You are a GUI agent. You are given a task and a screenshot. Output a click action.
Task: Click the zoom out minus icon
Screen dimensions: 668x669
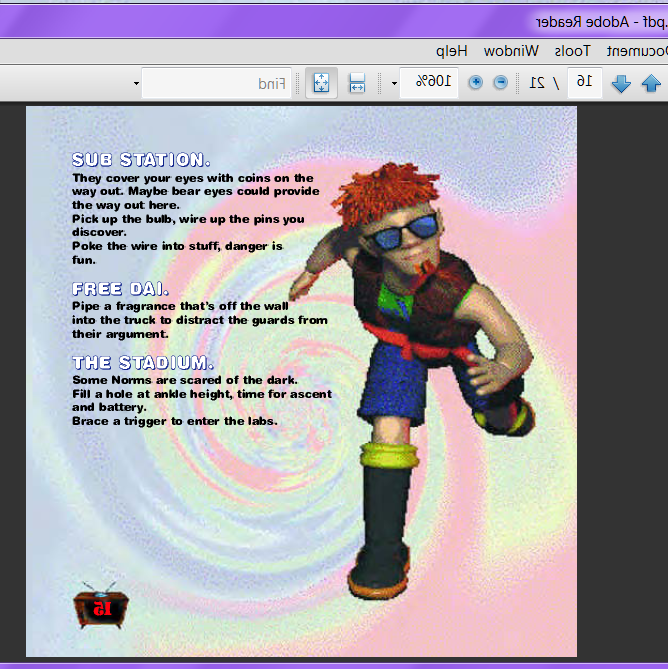[500, 82]
